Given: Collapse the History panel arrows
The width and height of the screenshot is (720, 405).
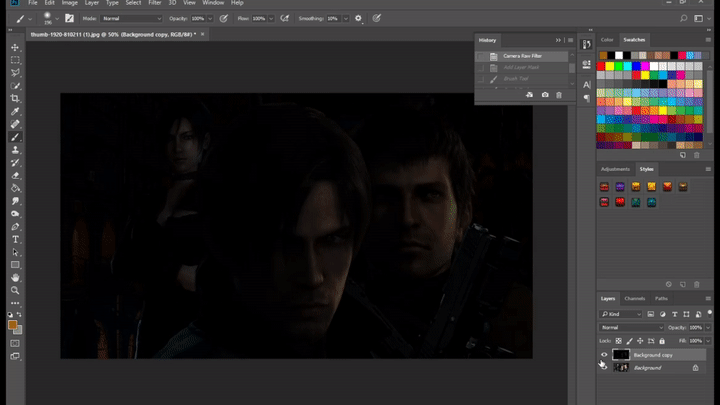Looking at the screenshot, I should [x=558, y=40].
